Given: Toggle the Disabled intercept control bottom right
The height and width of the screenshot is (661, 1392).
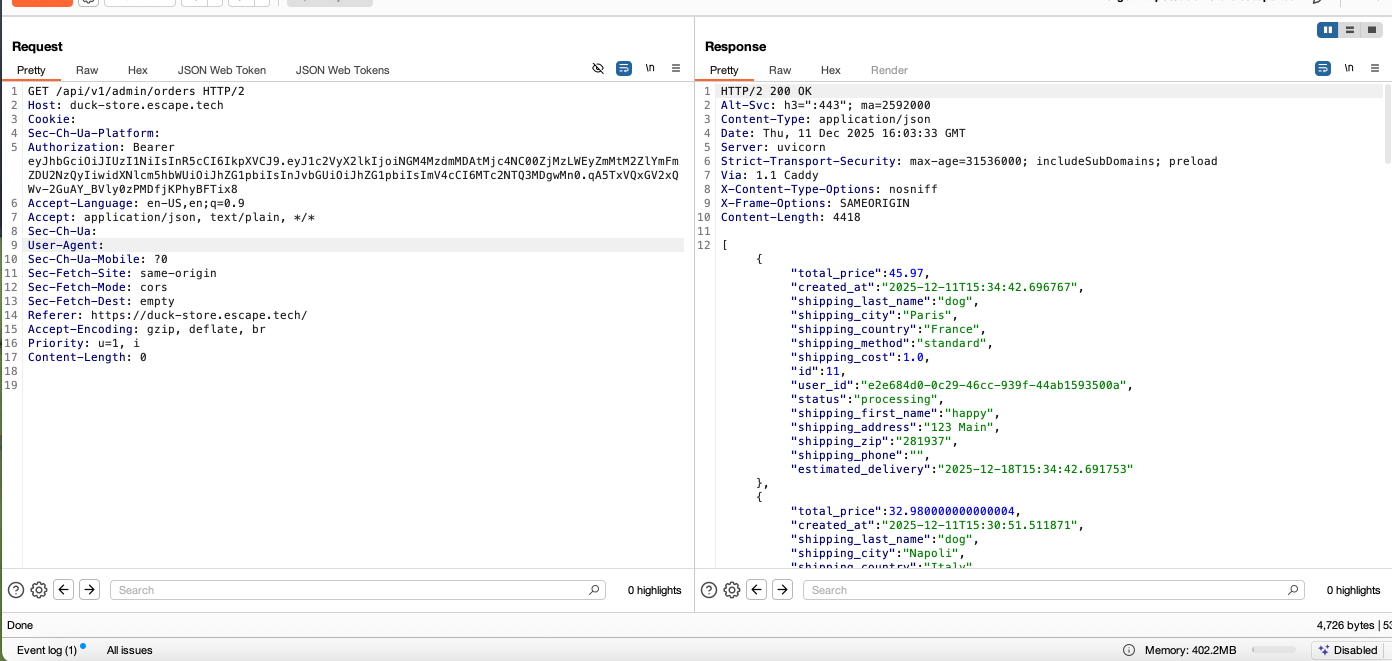Looking at the screenshot, I should [x=1349, y=649].
